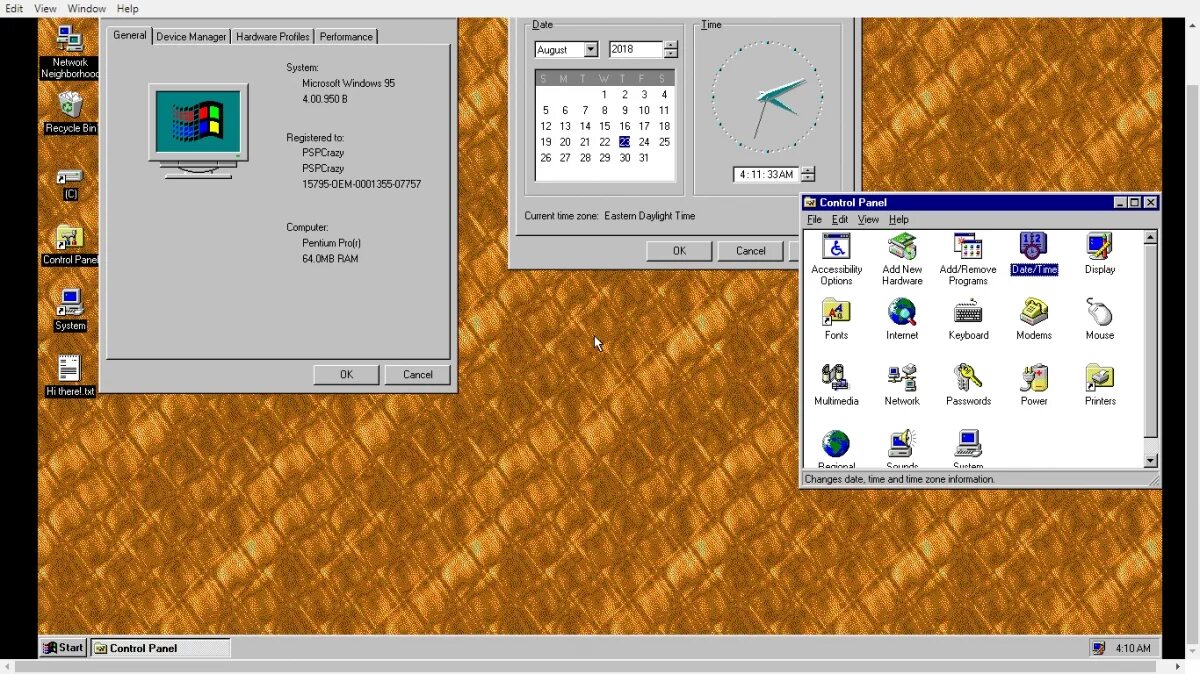Confirm date settings with OK button
The height and width of the screenshot is (674, 1200).
click(679, 250)
